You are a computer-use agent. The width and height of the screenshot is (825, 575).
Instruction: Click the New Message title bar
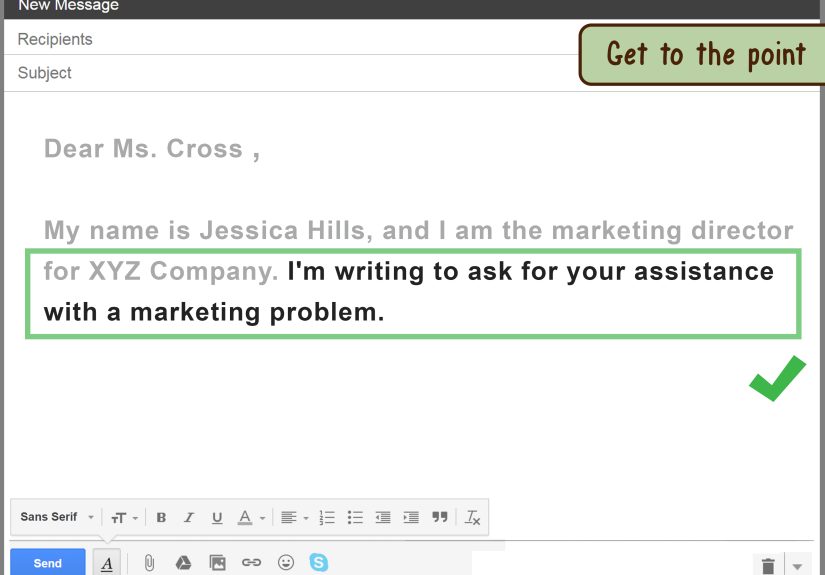click(x=412, y=8)
